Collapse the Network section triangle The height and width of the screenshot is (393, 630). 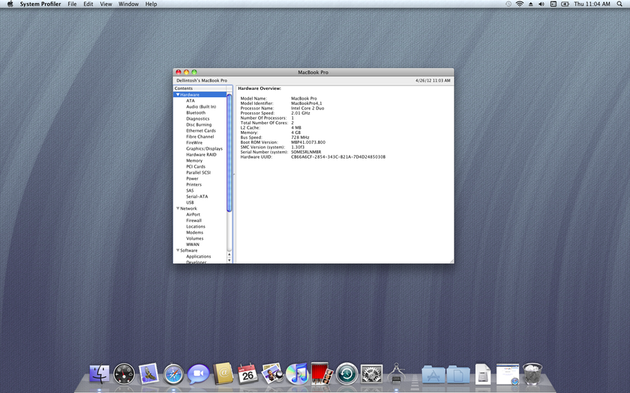point(178,209)
